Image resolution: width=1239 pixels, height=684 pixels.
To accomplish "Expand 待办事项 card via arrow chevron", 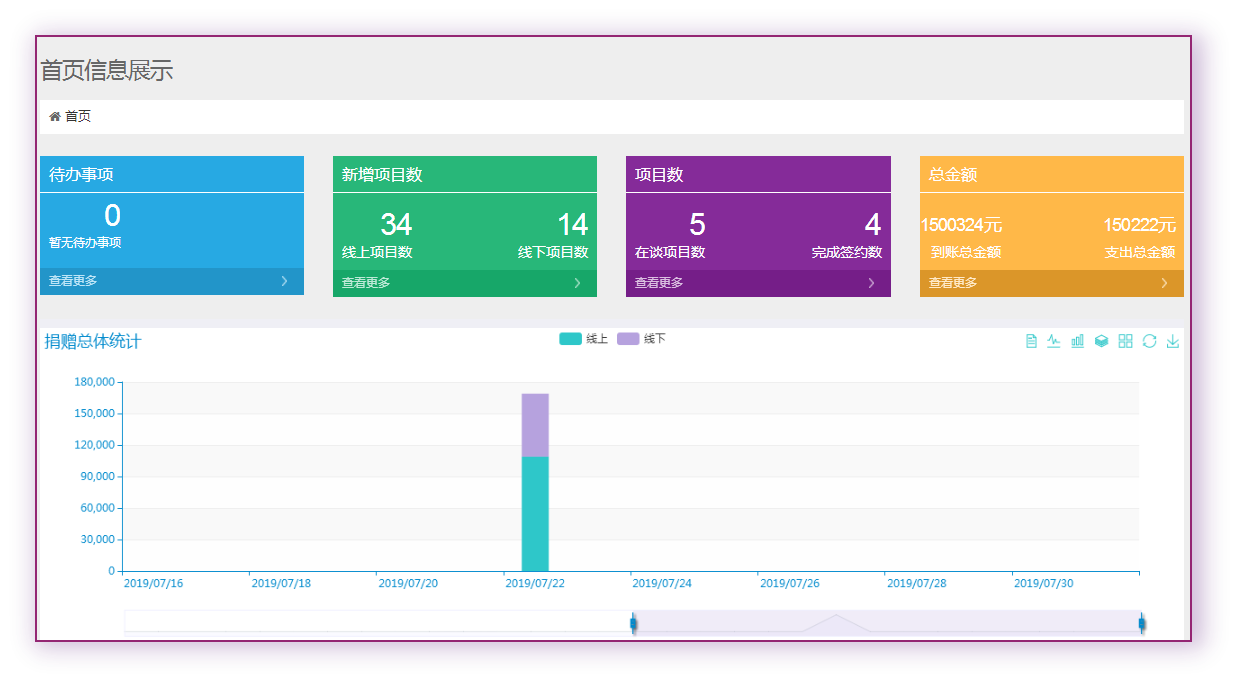I will [x=284, y=281].
